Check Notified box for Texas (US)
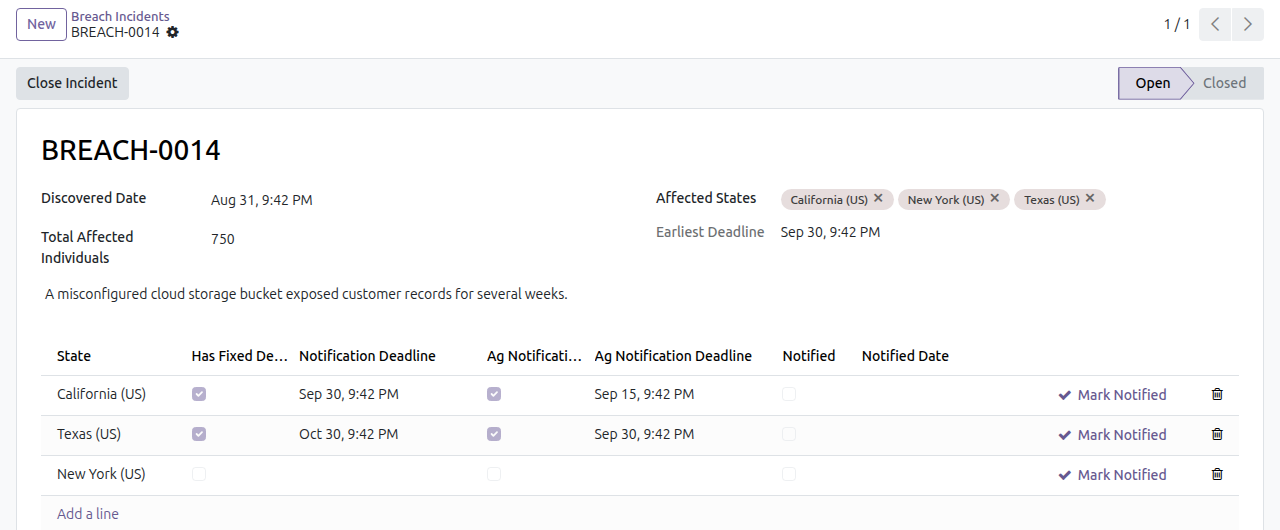The image size is (1280, 530). coord(789,434)
